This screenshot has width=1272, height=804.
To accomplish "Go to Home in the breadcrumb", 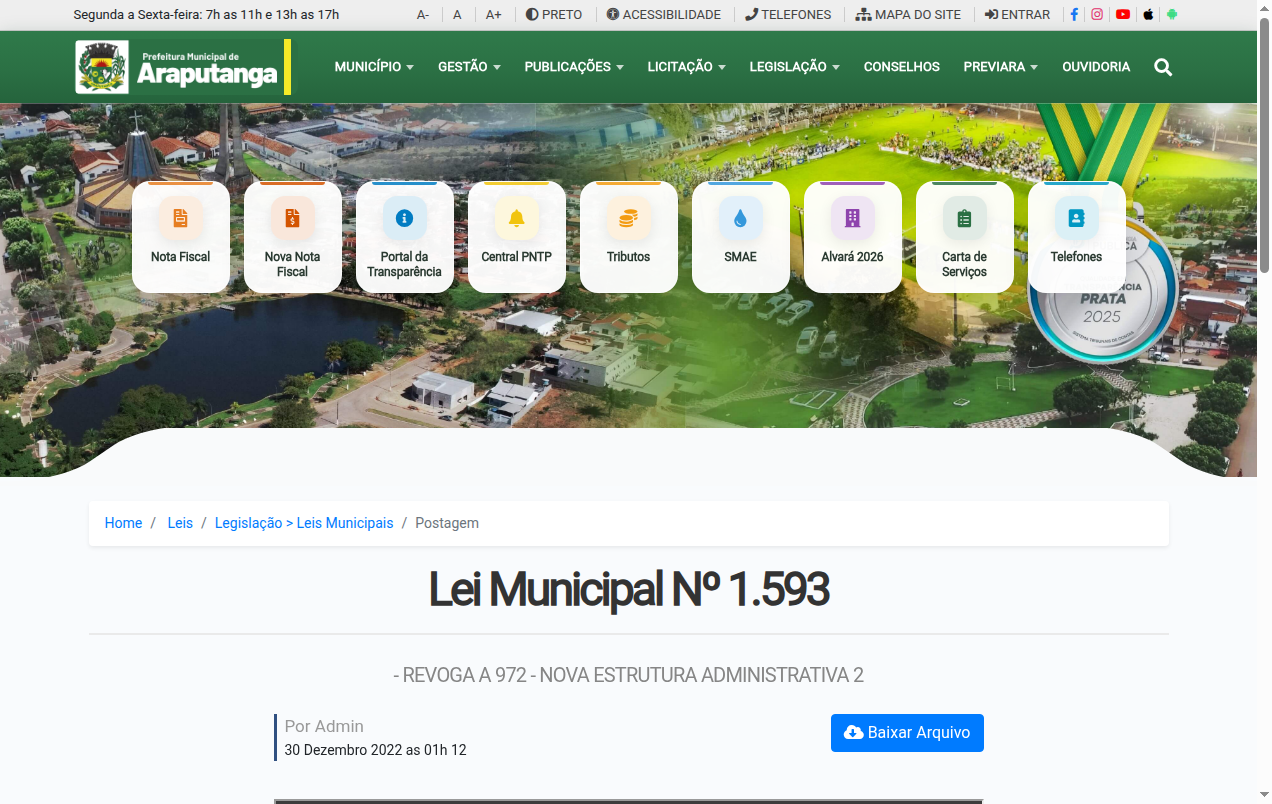I will click(x=123, y=523).
